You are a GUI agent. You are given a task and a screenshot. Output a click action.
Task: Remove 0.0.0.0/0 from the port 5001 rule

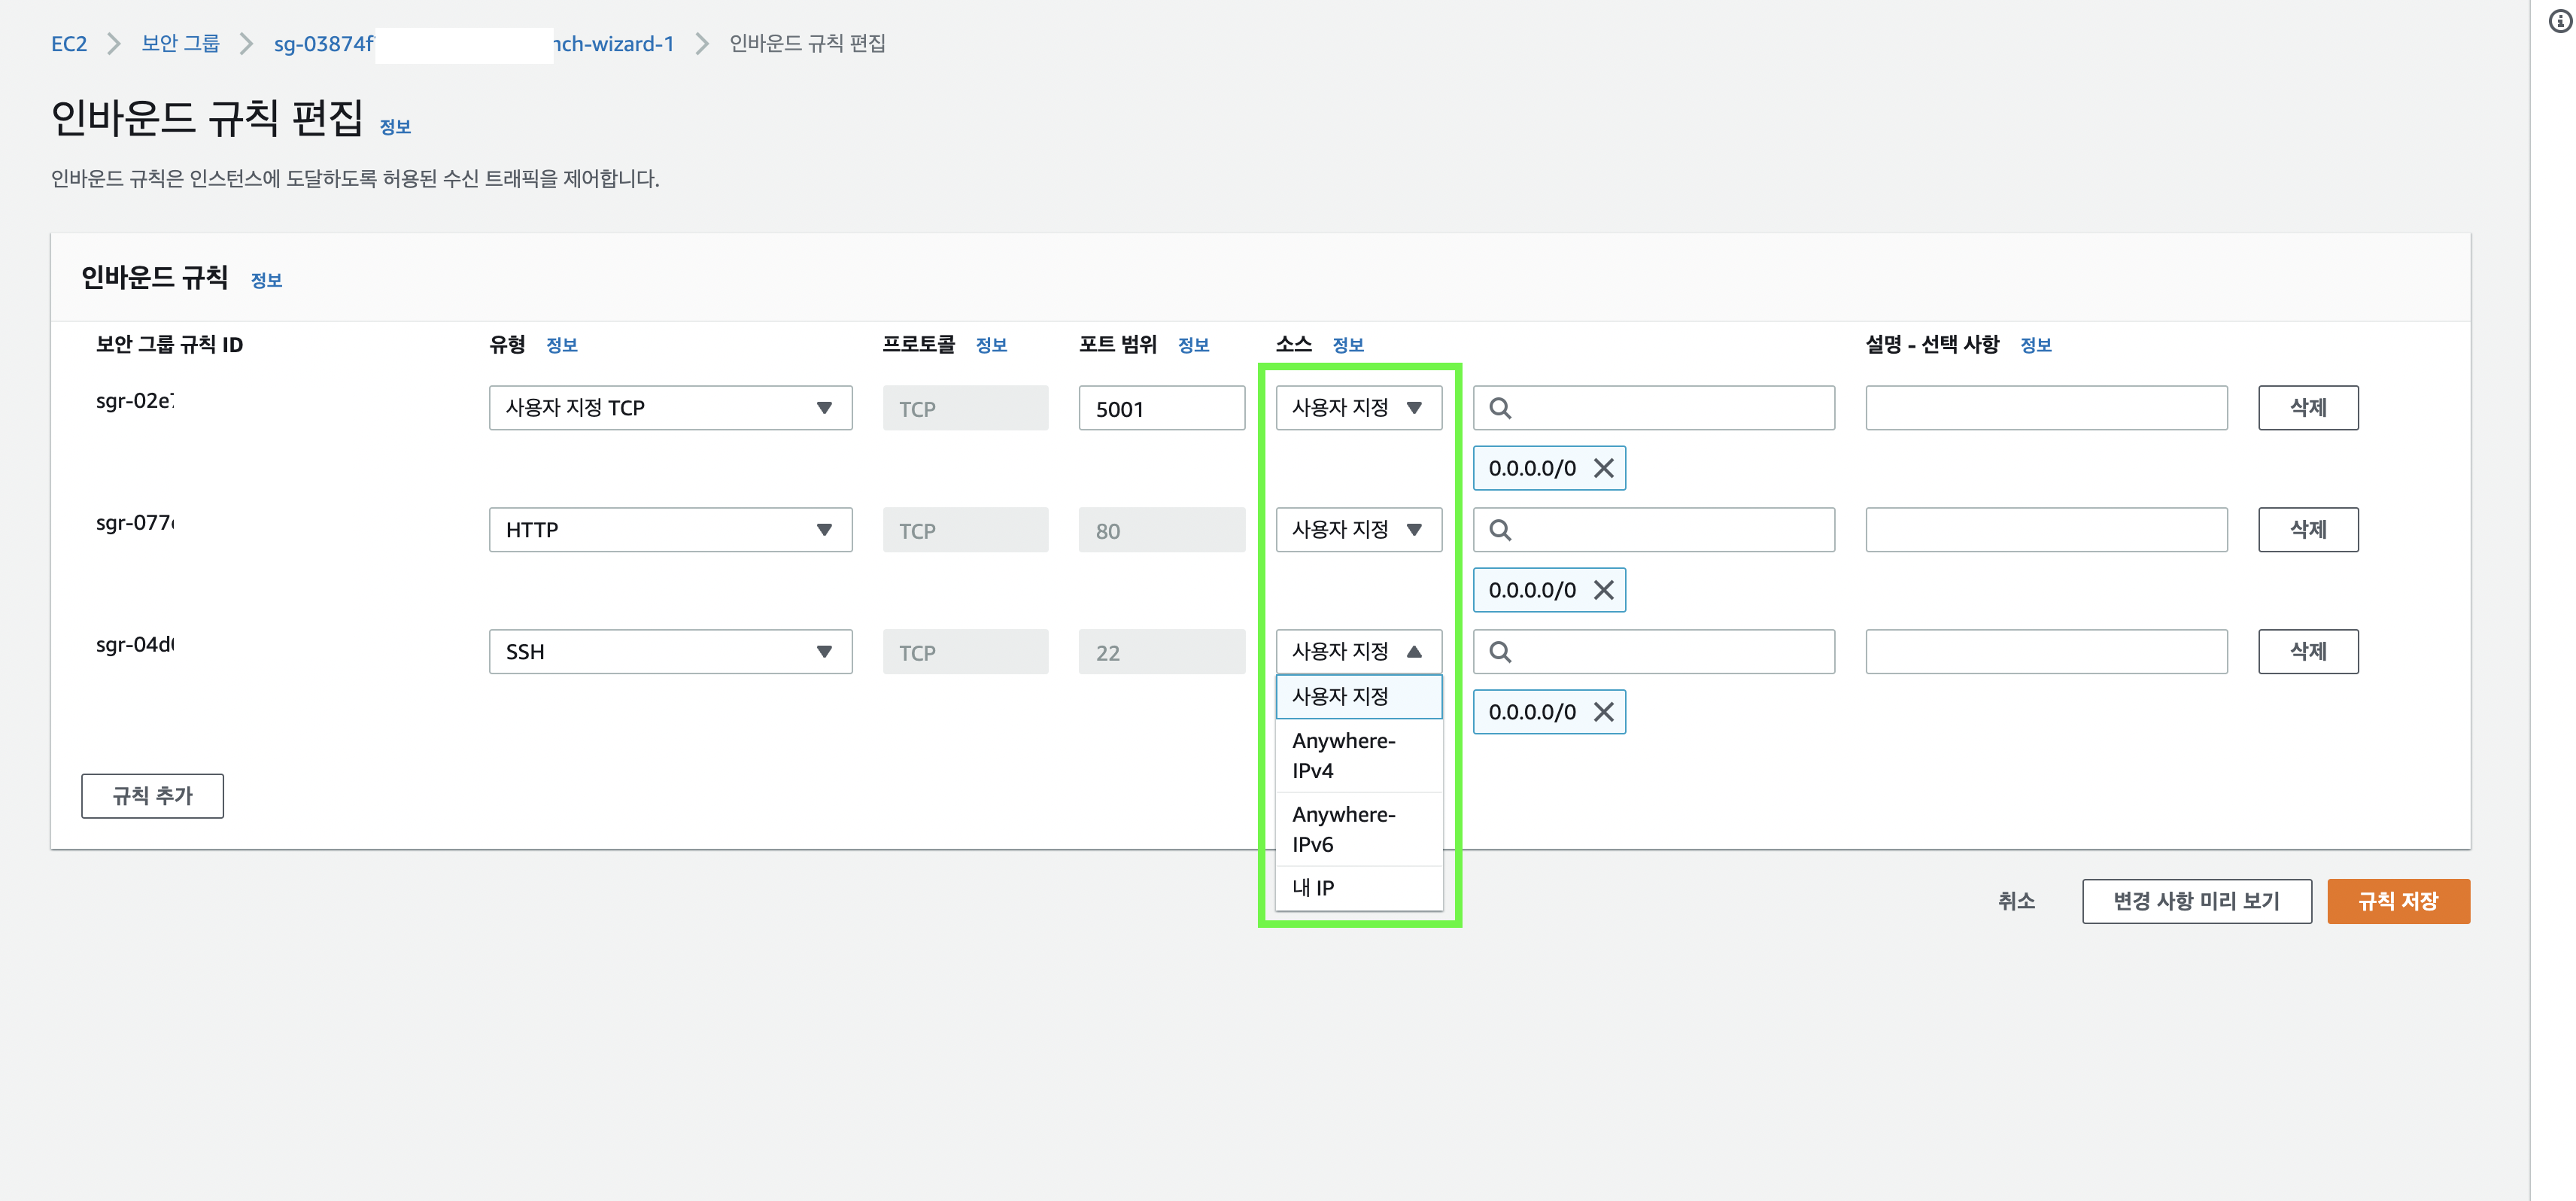pyautogui.click(x=1603, y=468)
